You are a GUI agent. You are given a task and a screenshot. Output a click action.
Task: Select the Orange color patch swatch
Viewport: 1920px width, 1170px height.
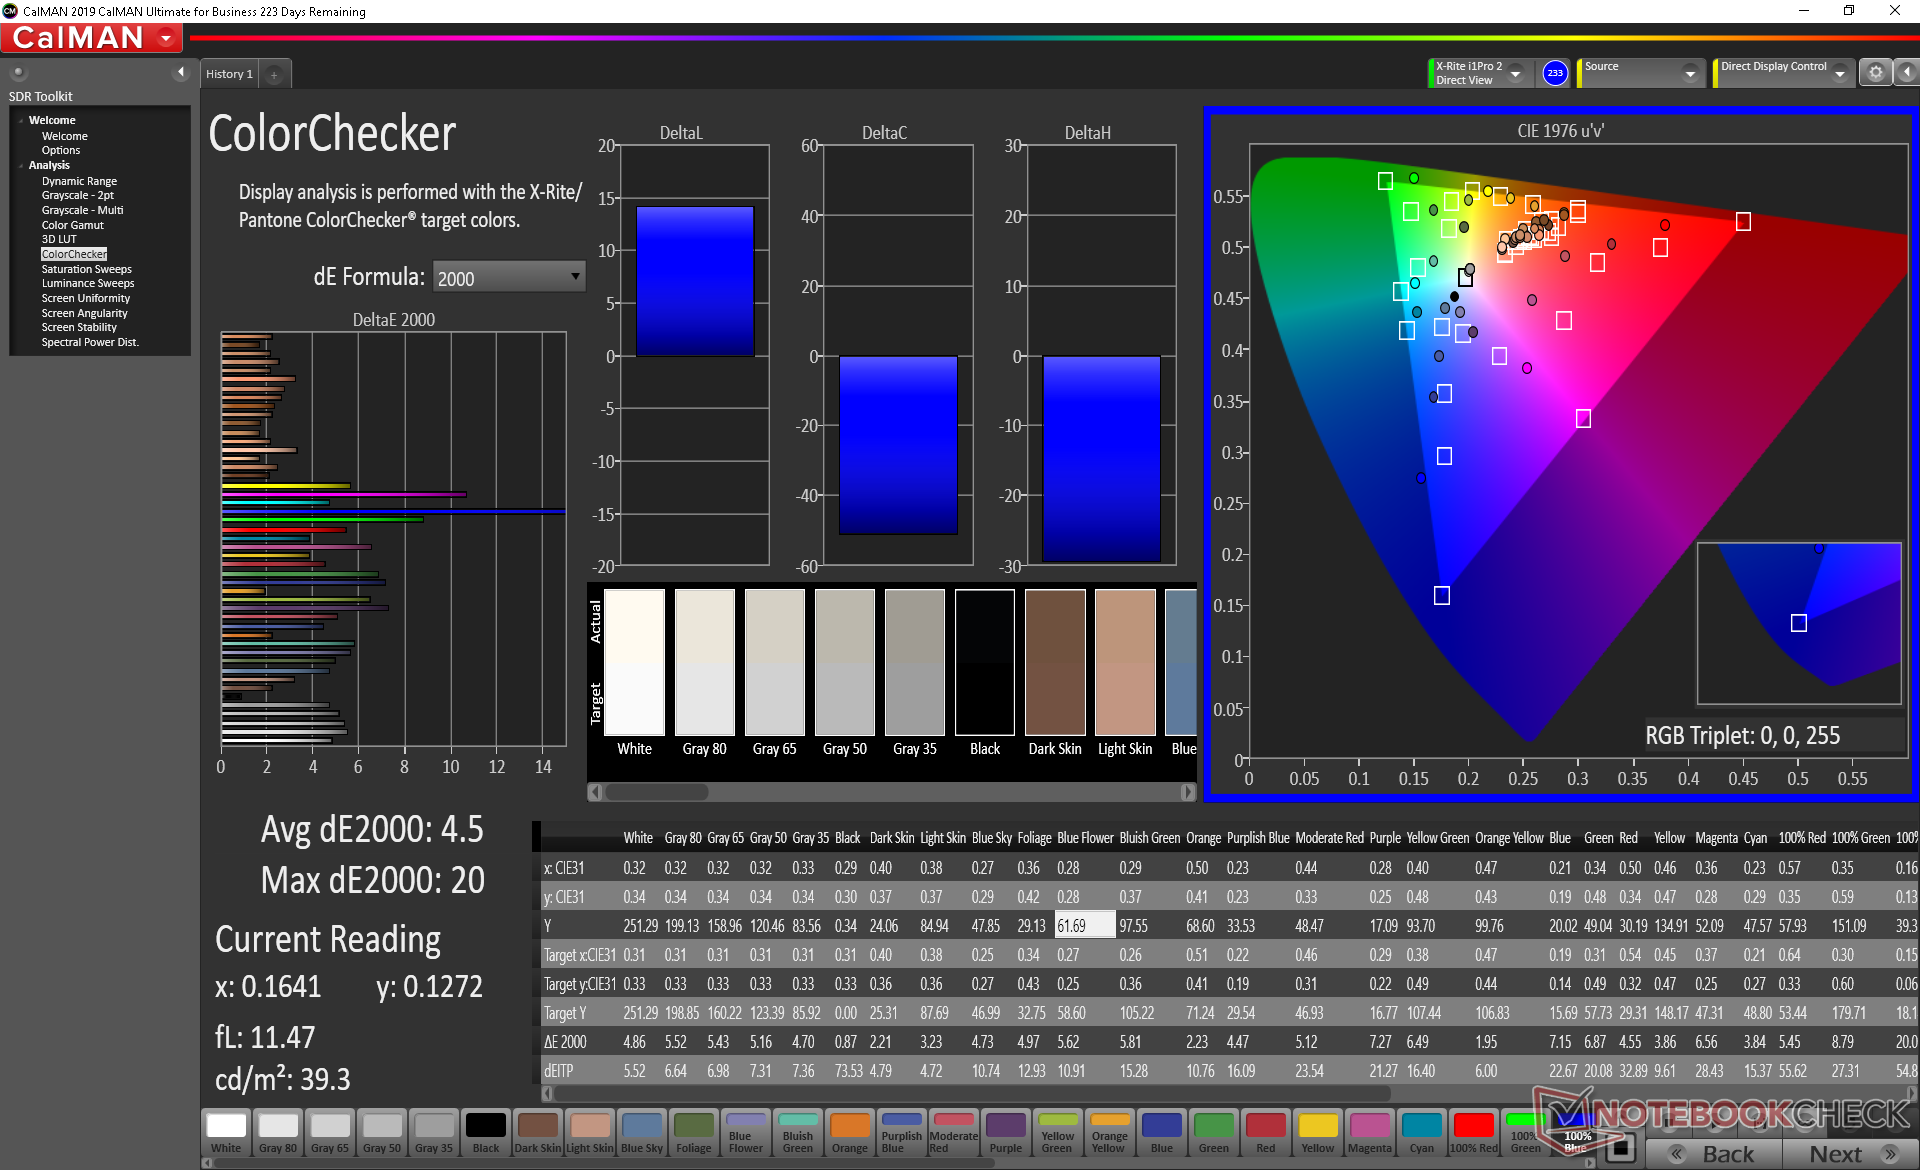(849, 1133)
